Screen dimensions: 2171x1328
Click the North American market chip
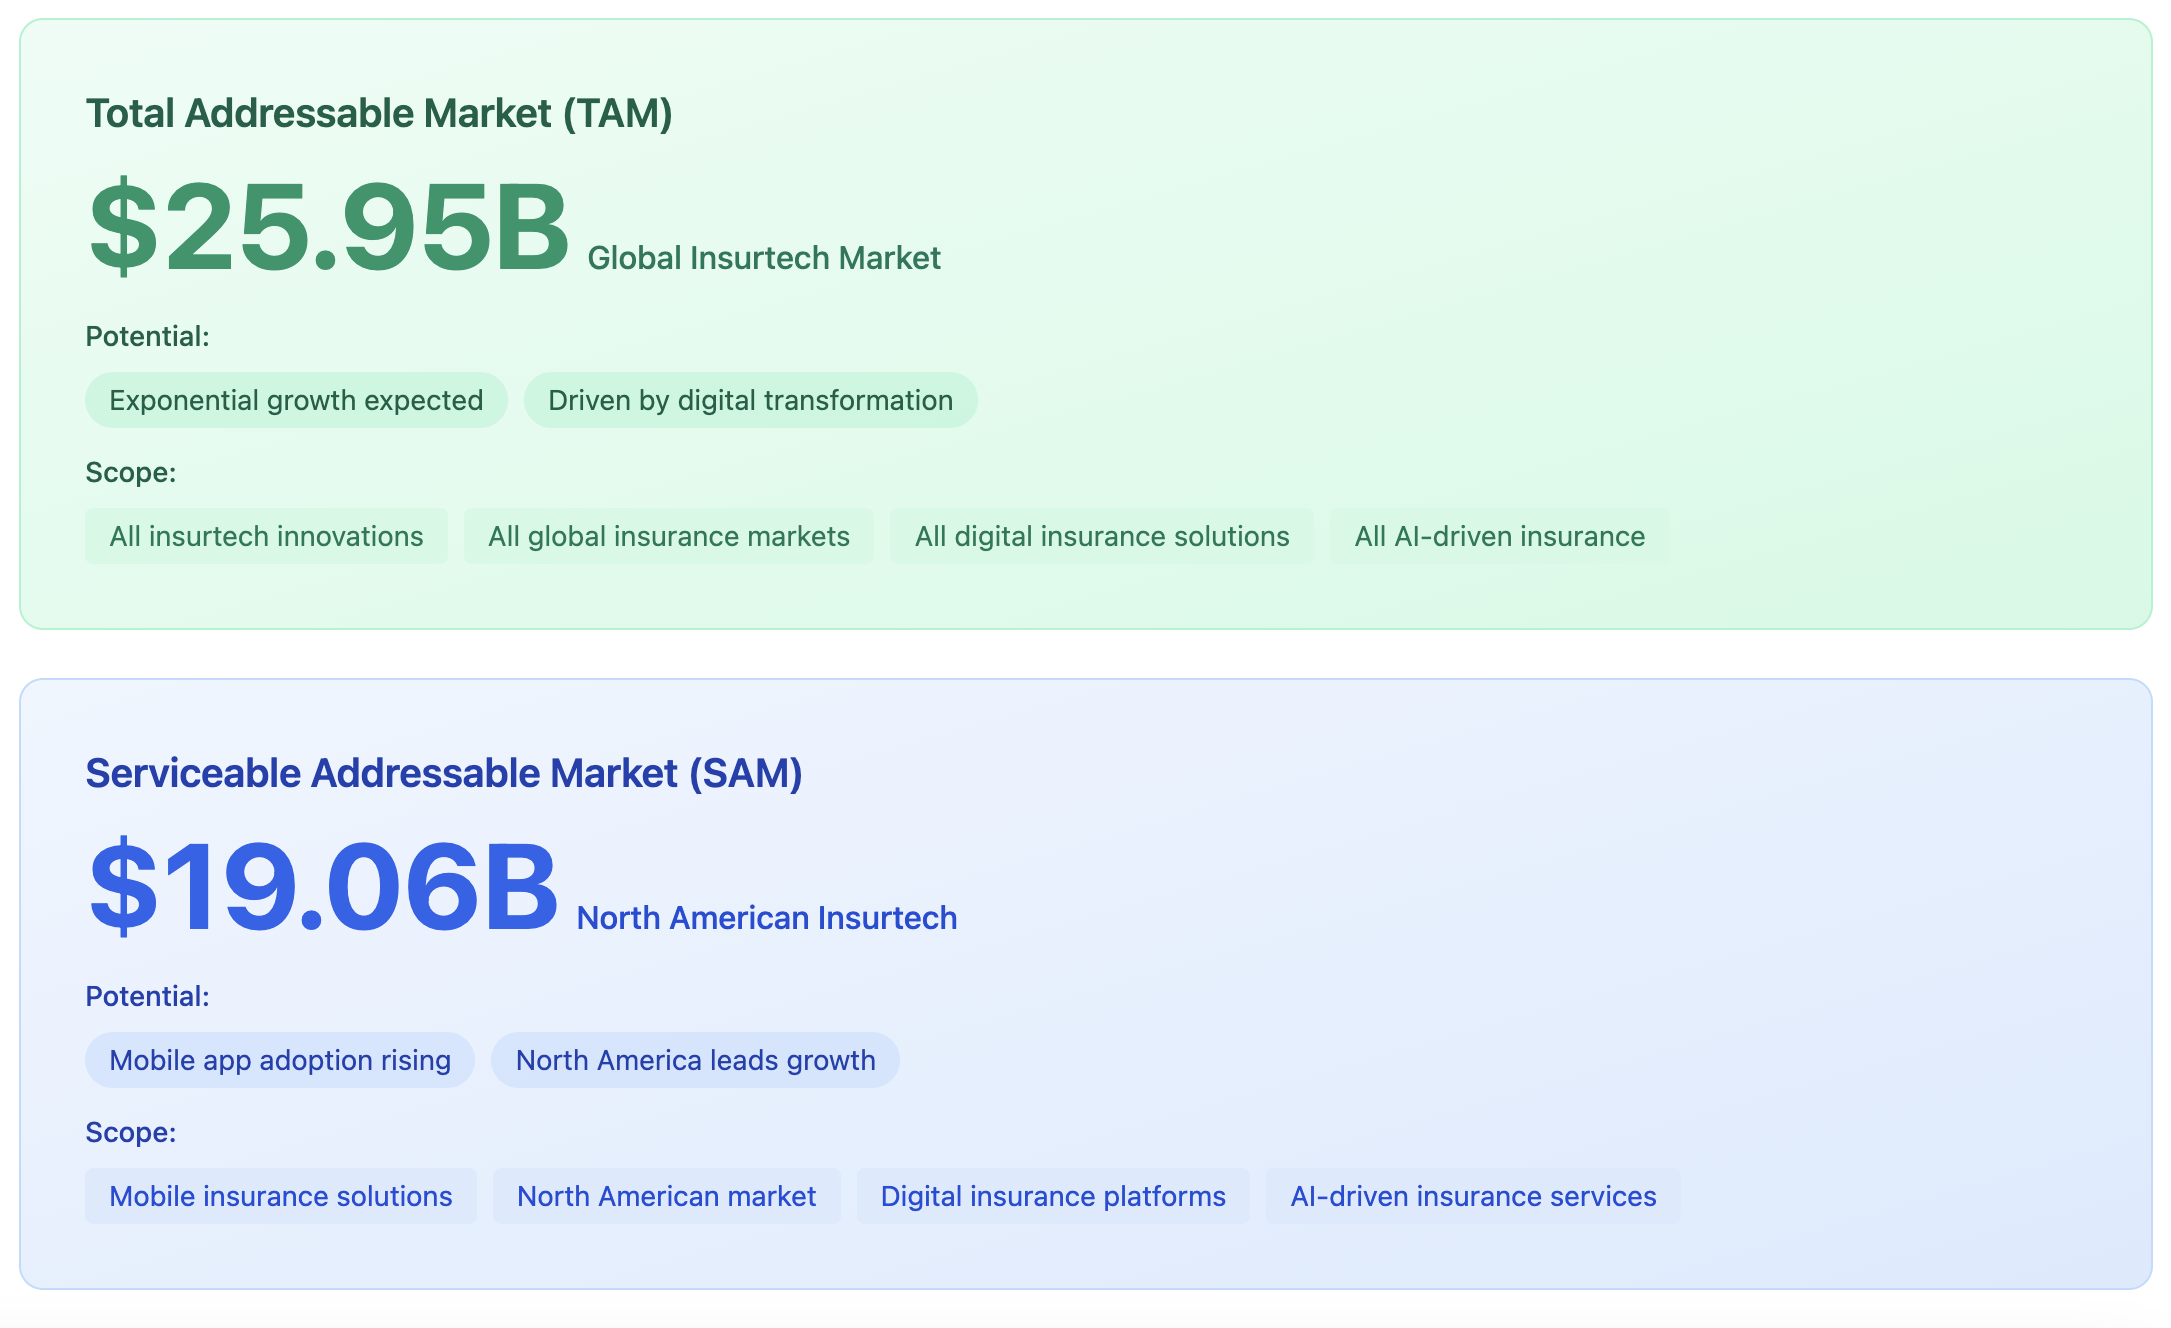click(x=666, y=1196)
